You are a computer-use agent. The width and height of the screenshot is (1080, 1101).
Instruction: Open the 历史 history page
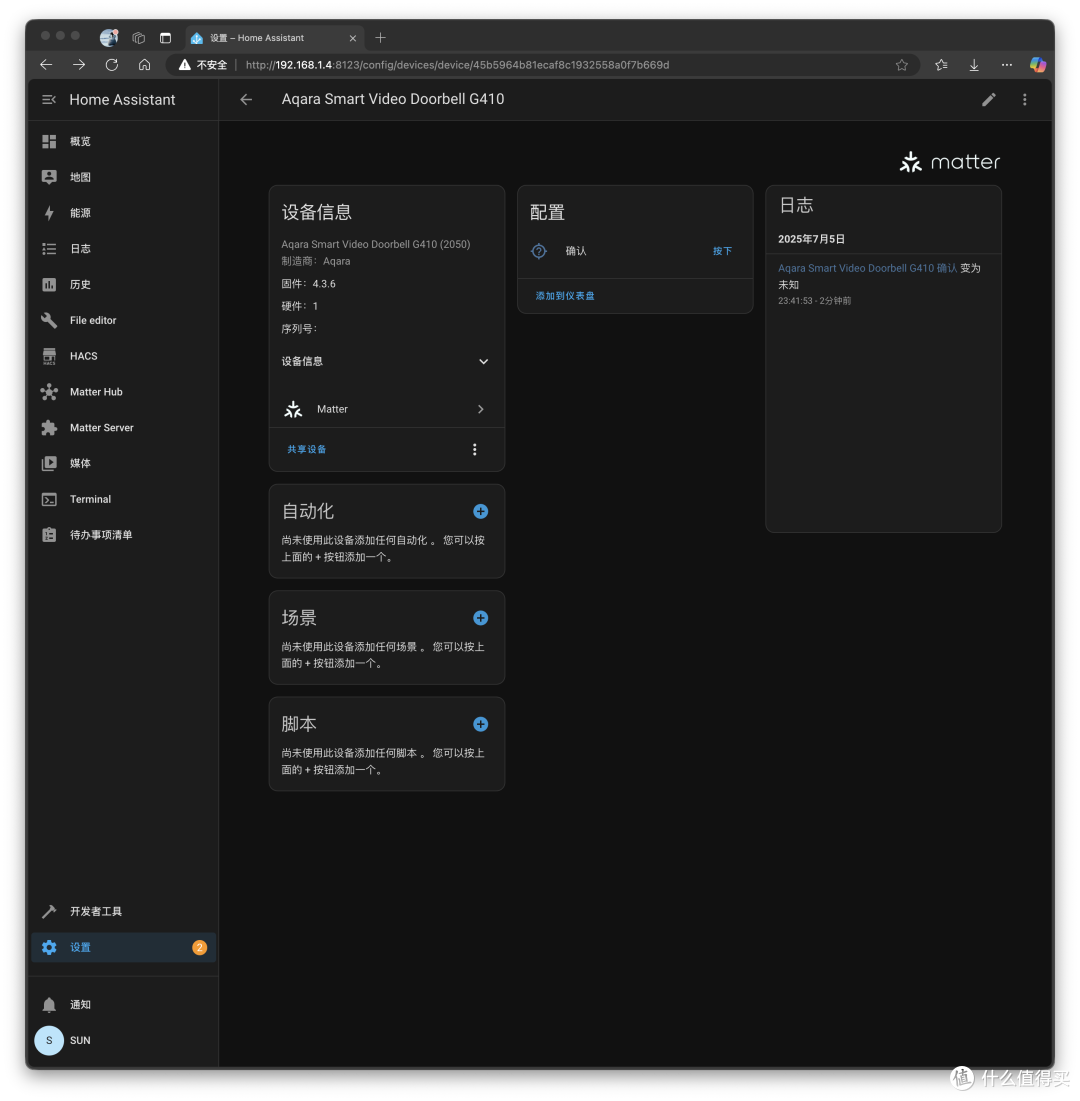124,284
